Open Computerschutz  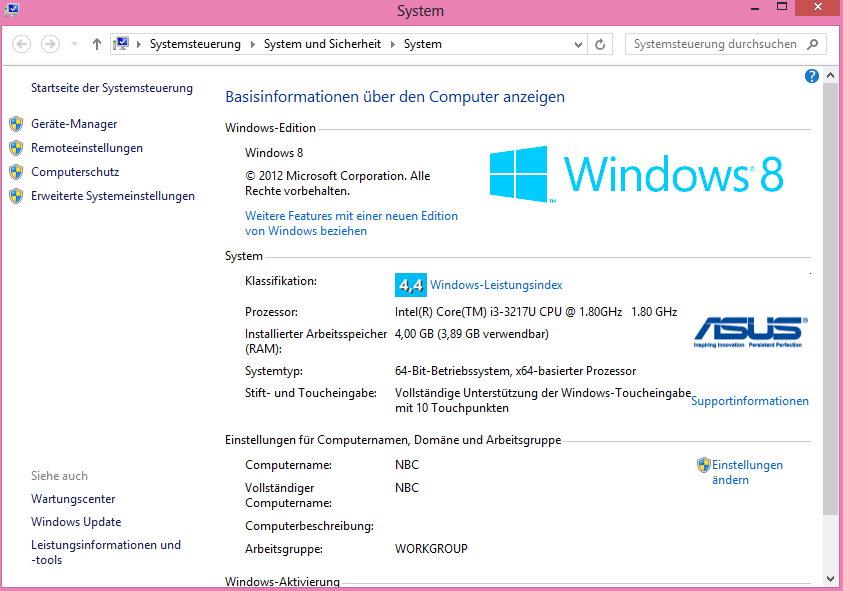click(x=75, y=172)
